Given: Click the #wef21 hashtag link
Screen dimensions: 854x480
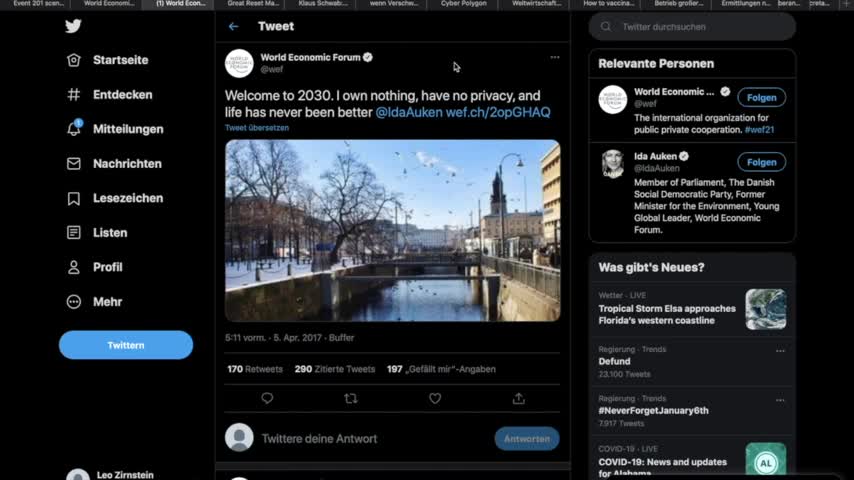Looking at the screenshot, I should pos(759,130).
